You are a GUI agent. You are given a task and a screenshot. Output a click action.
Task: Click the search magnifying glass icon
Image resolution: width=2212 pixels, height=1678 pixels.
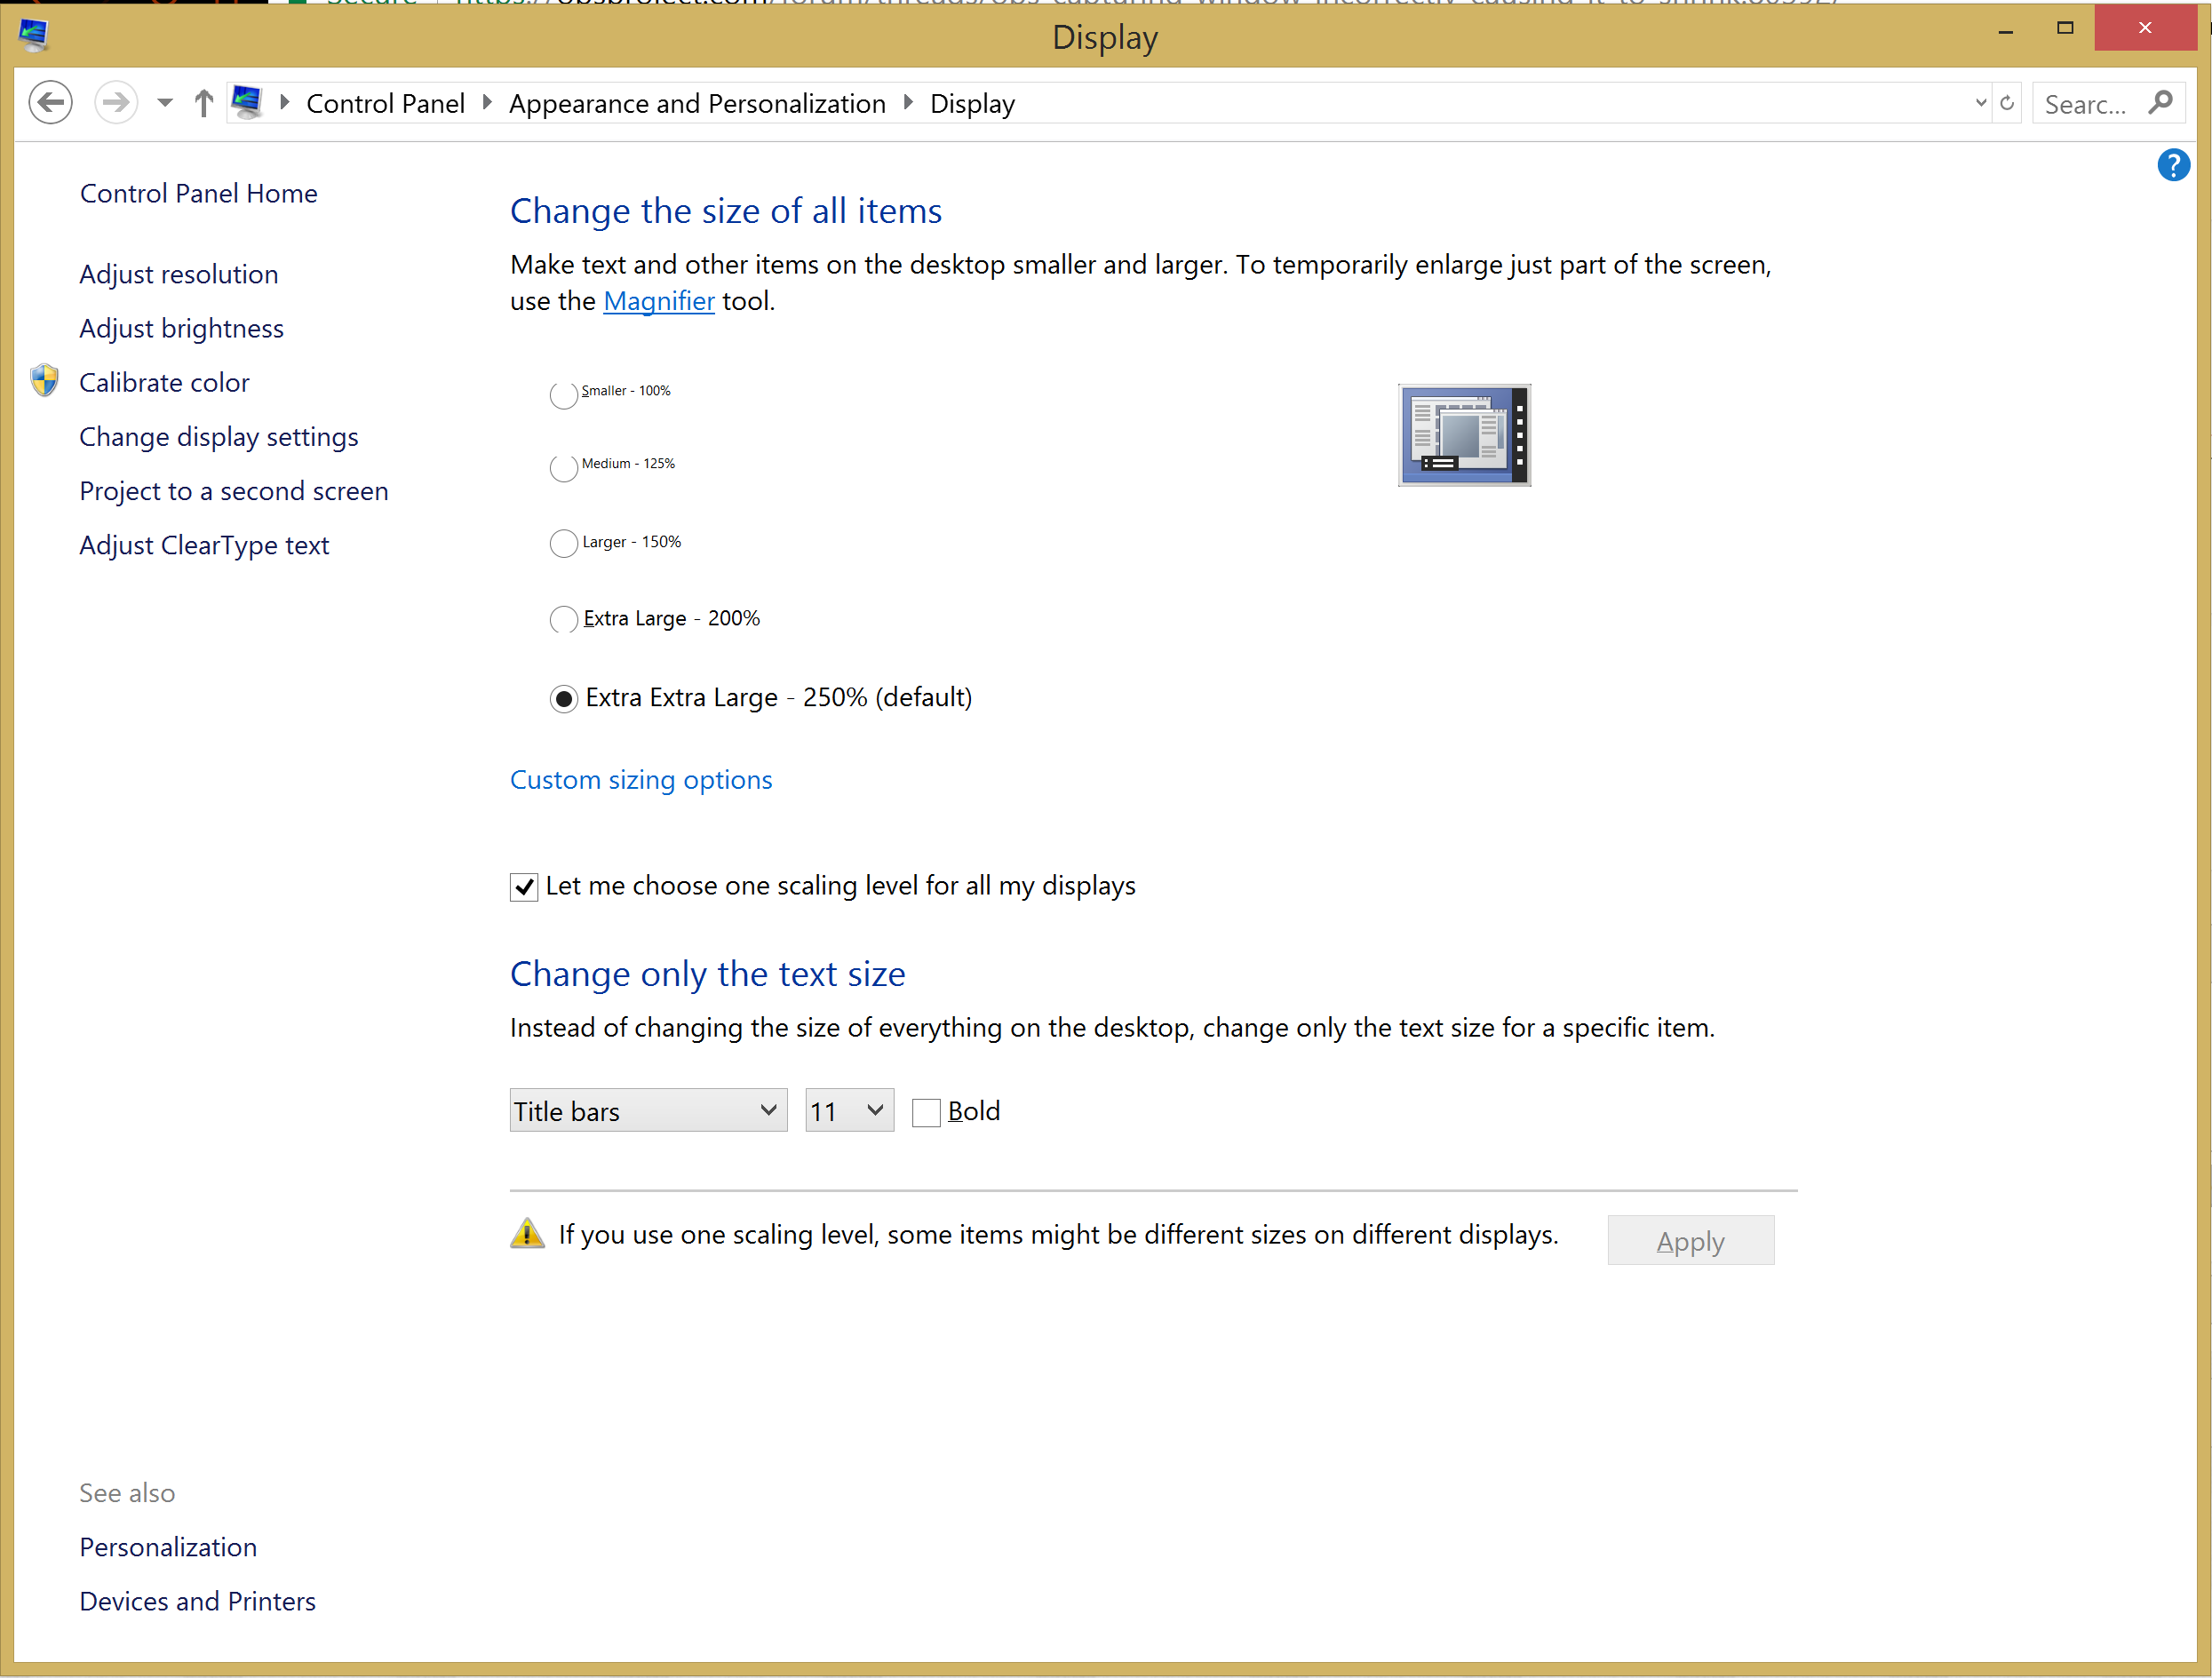(x=2160, y=103)
